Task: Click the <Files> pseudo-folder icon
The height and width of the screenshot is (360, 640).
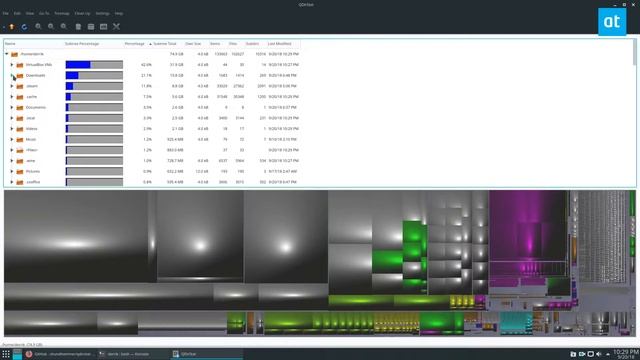Action: 20,150
